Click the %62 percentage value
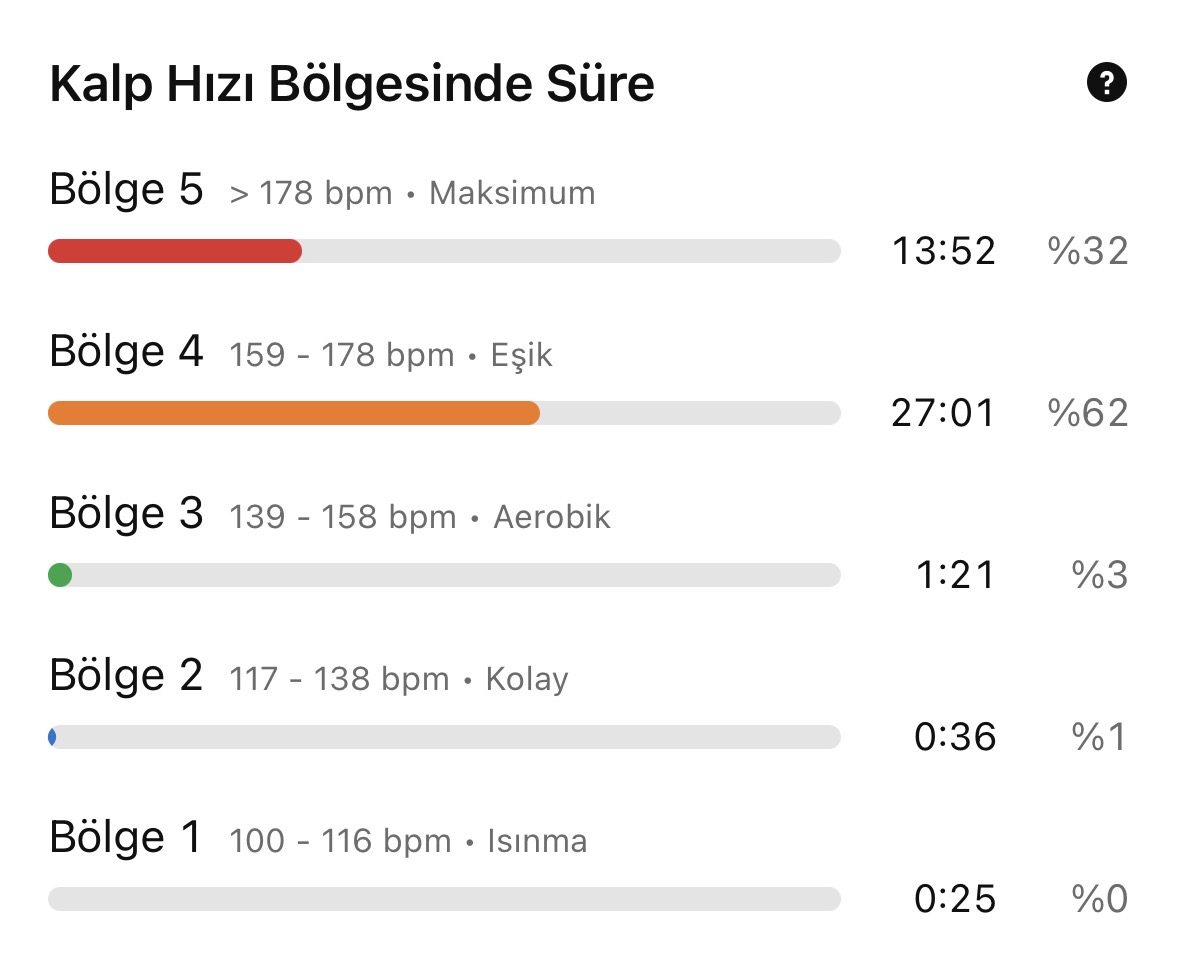The image size is (1179, 968). point(1088,413)
